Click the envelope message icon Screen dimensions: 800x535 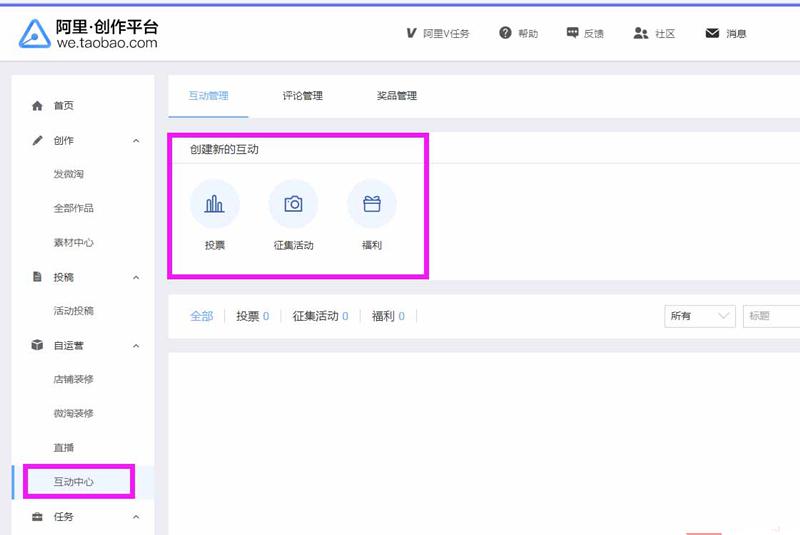click(x=712, y=33)
